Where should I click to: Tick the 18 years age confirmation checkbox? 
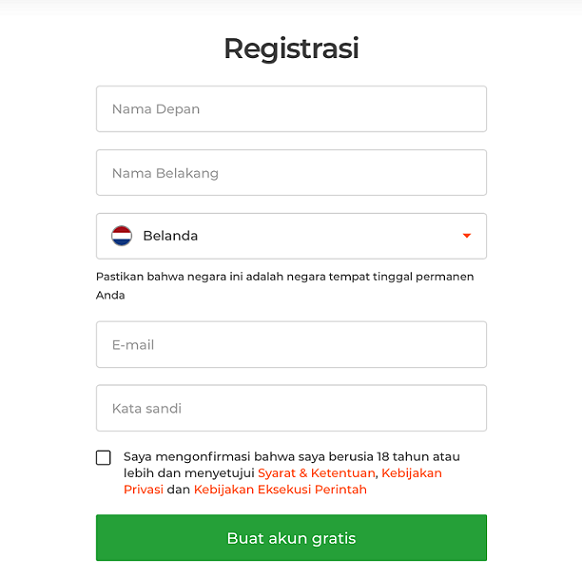click(103, 458)
